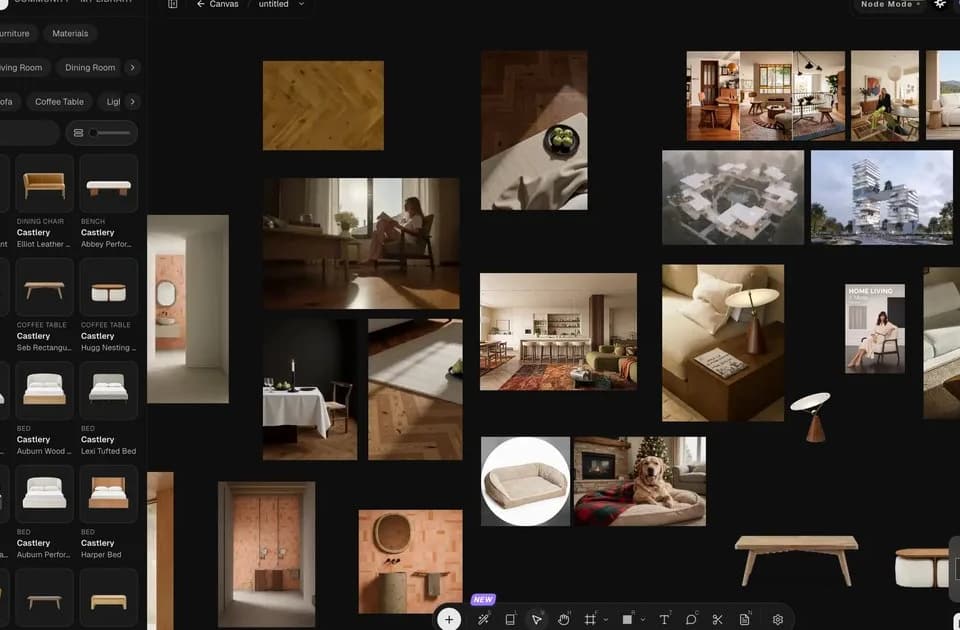
Task: Select the magic wand AI tool
Action: pyautogui.click(x=483, y=619)
